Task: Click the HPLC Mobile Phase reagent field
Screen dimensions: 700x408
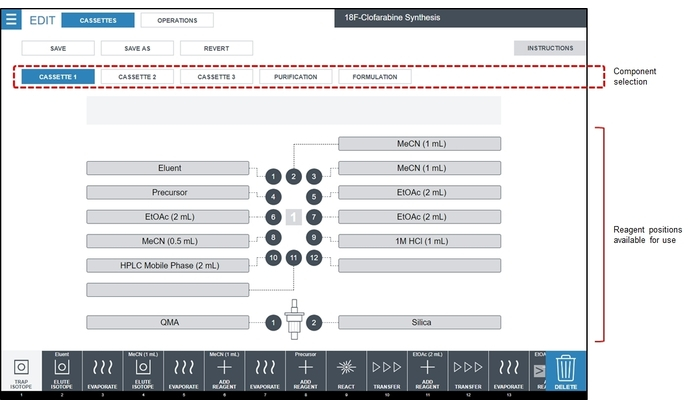Action: (167, 265)
